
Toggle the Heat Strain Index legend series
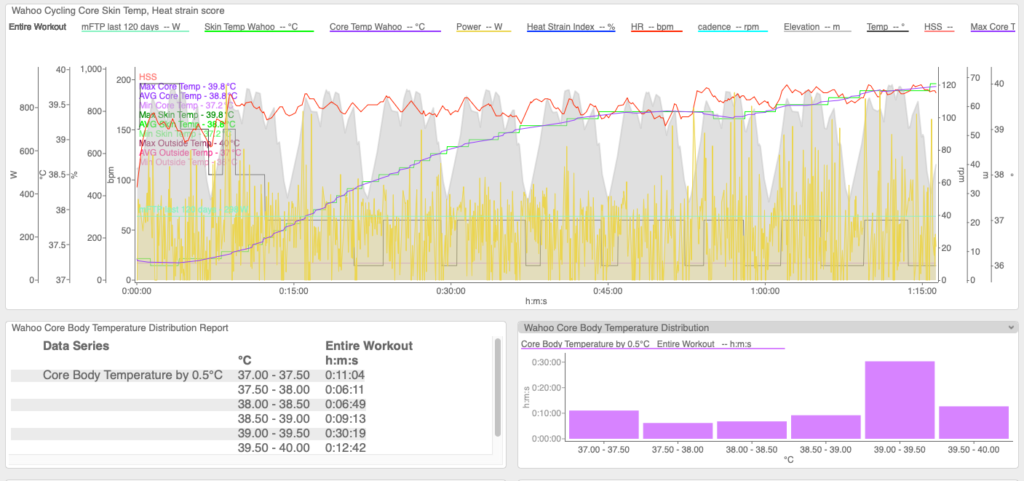click(x=571, y=27)
